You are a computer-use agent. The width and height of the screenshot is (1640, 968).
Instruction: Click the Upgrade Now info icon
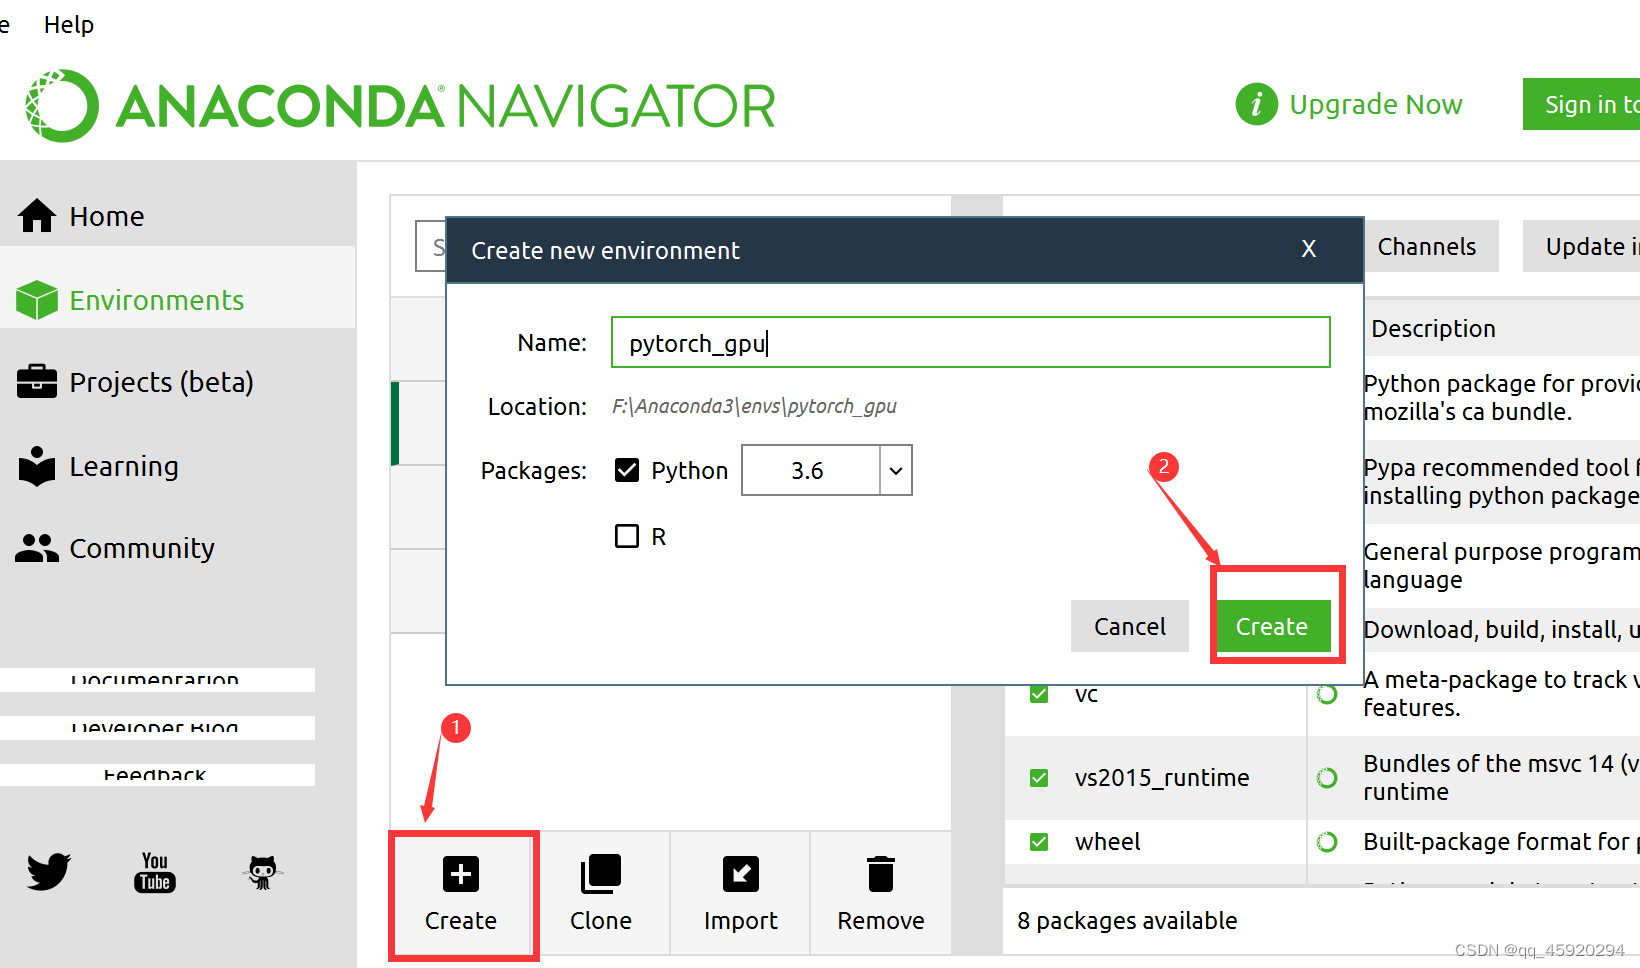(x=1257, y=104)
